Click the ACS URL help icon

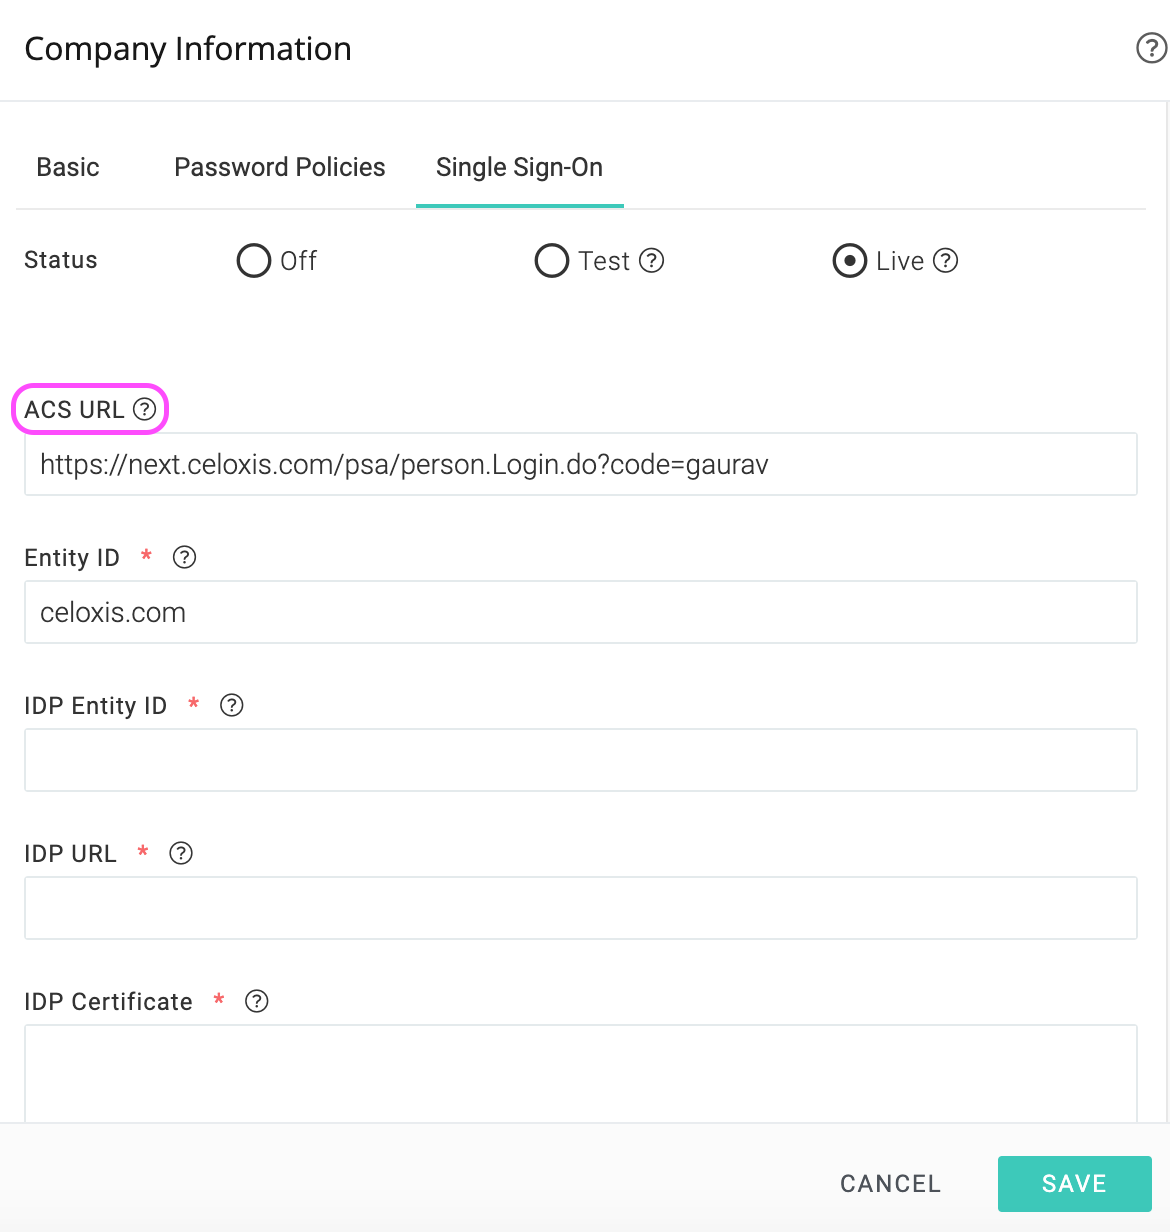145,409
